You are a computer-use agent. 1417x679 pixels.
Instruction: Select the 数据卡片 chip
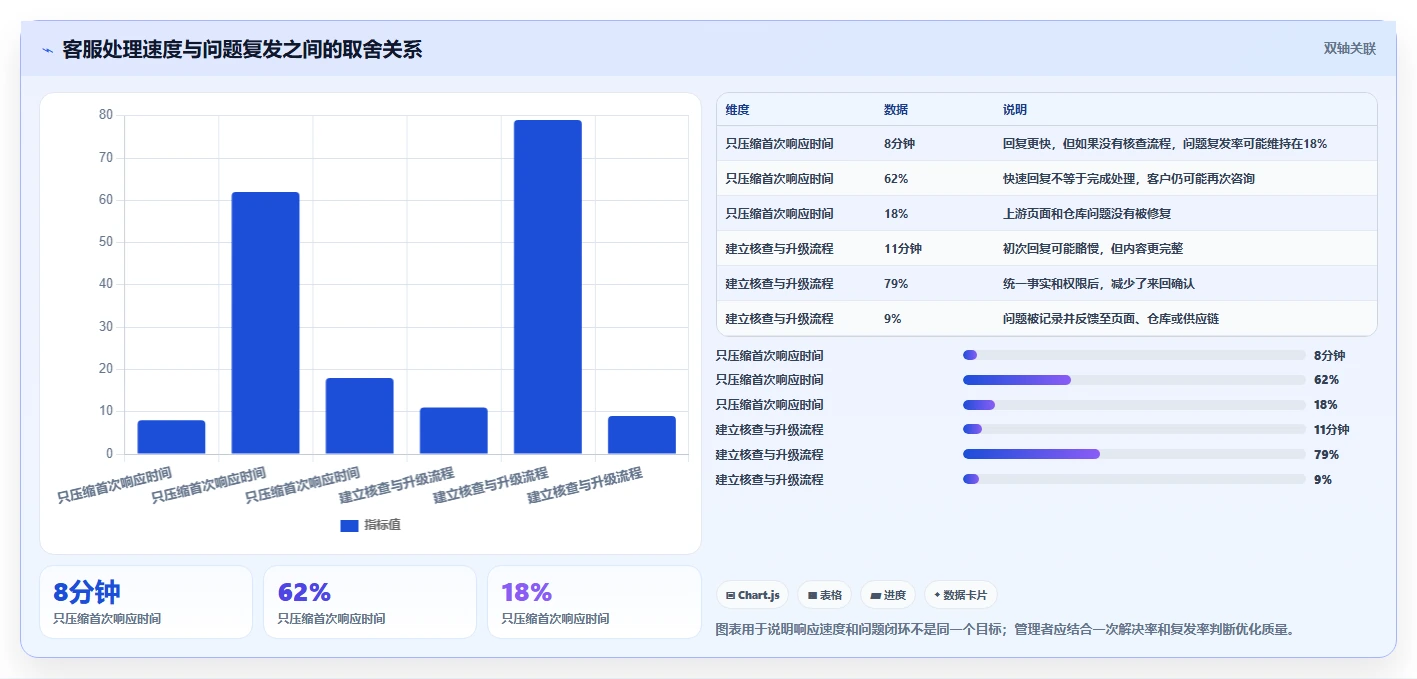pos(960,595)
